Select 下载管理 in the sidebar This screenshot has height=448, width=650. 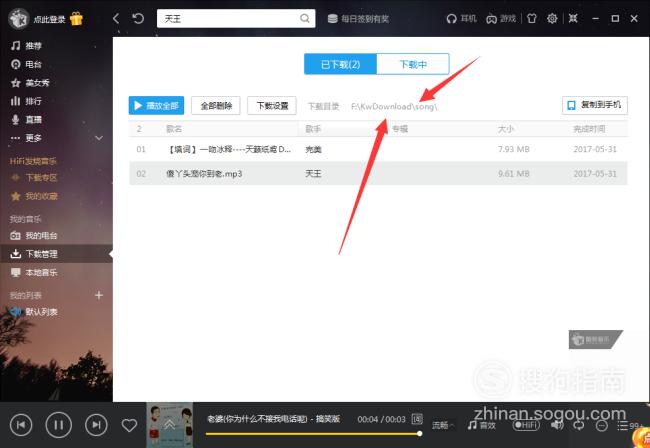coord(56,254)
